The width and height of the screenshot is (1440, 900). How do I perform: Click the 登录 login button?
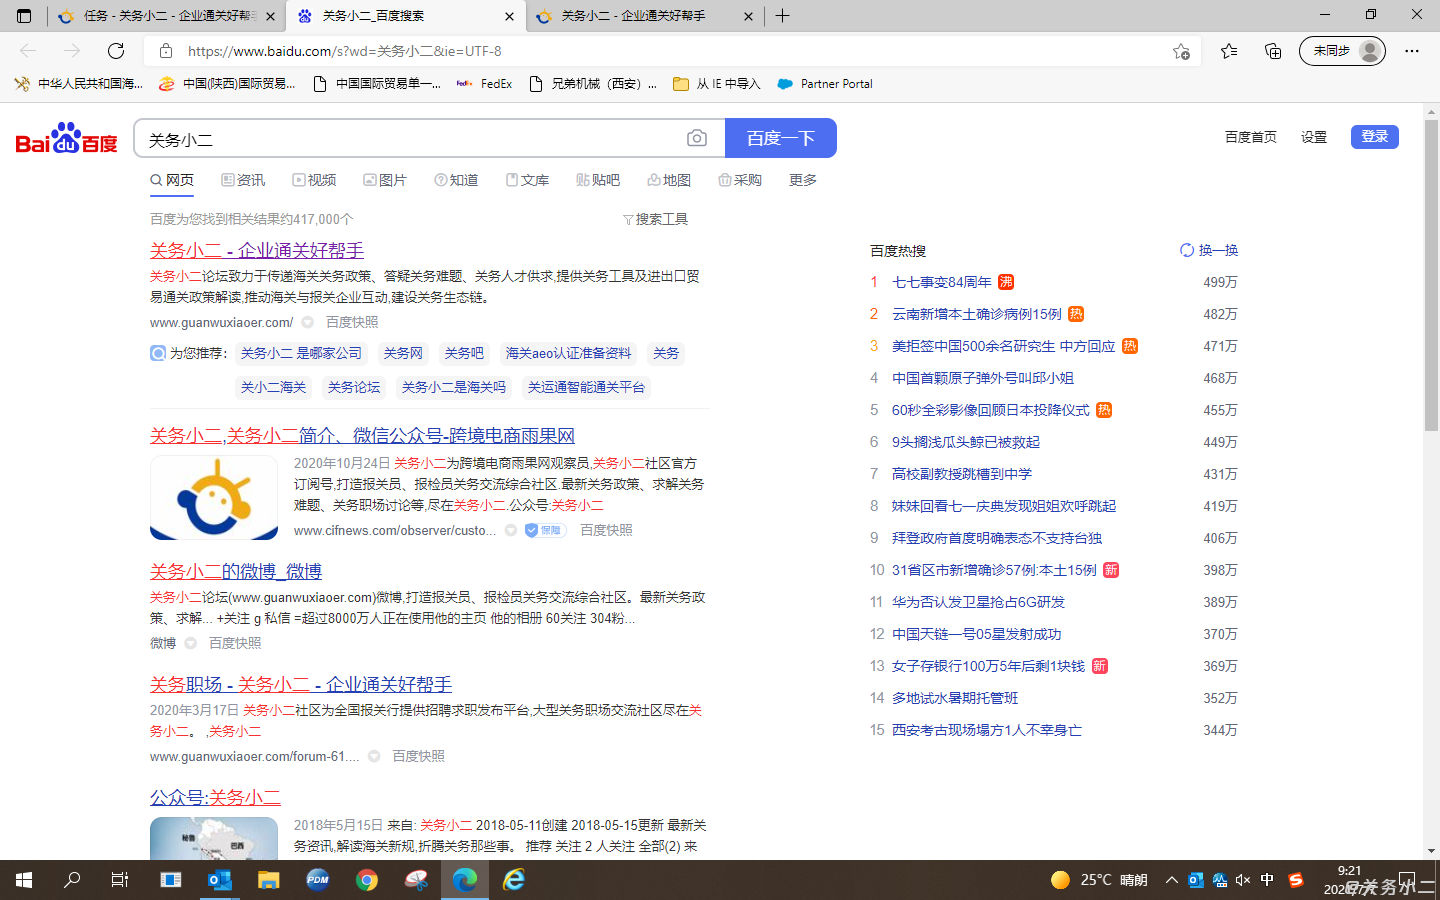click(x=1374, y=137)
